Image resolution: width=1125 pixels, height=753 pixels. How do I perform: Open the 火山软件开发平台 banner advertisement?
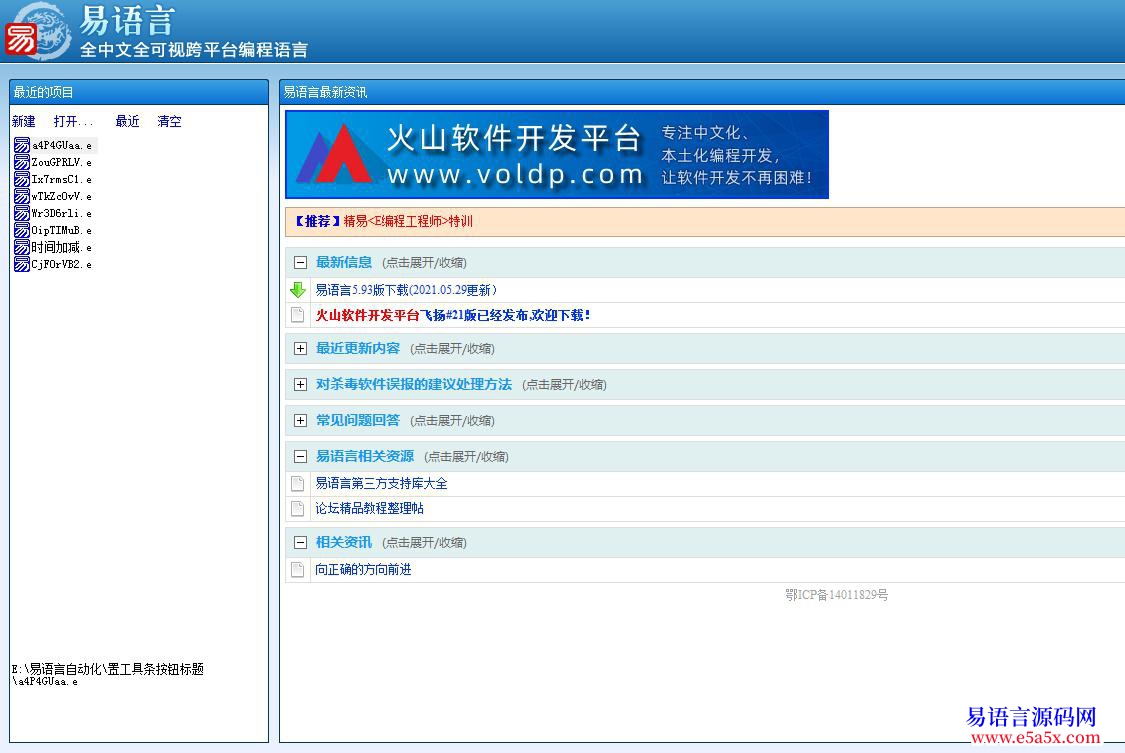(557, 155)
